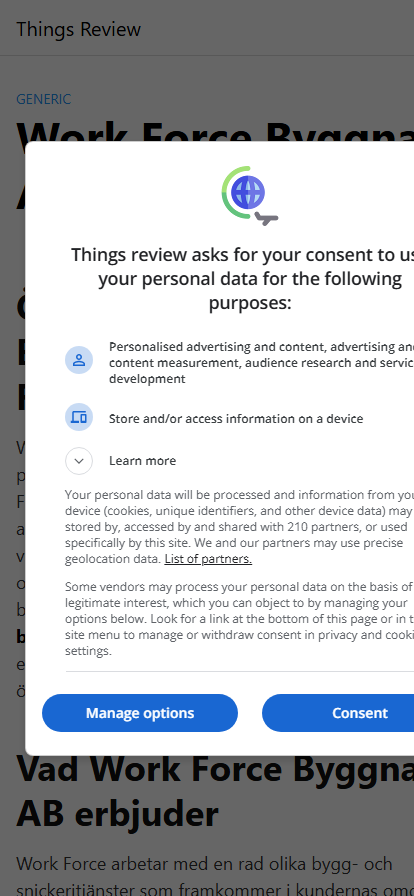Click the globe consent logo icon
Image resolution: width=414 pixels, height=896 pixels.
coord(250,195)
